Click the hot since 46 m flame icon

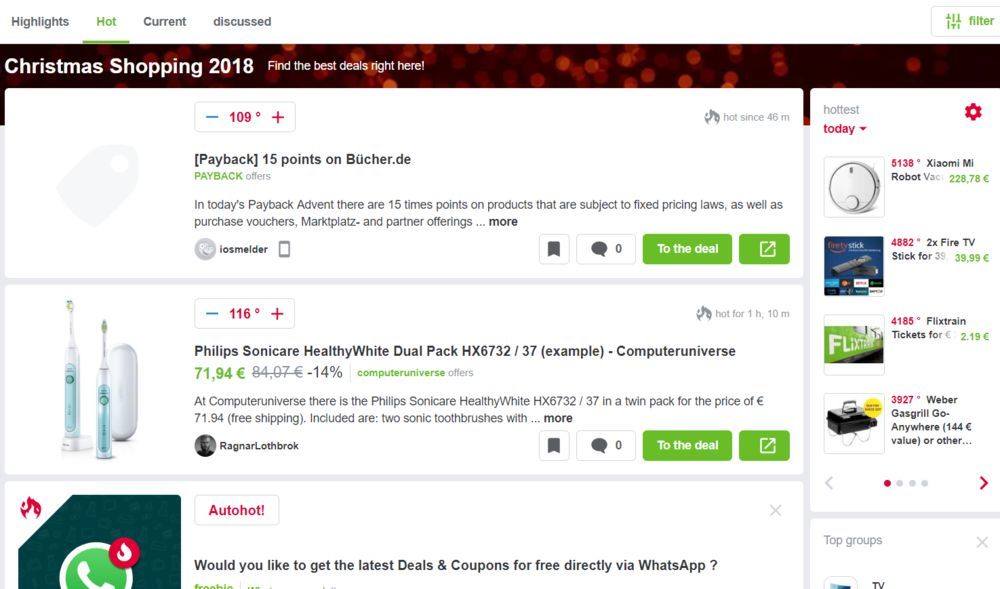(712, 117)
